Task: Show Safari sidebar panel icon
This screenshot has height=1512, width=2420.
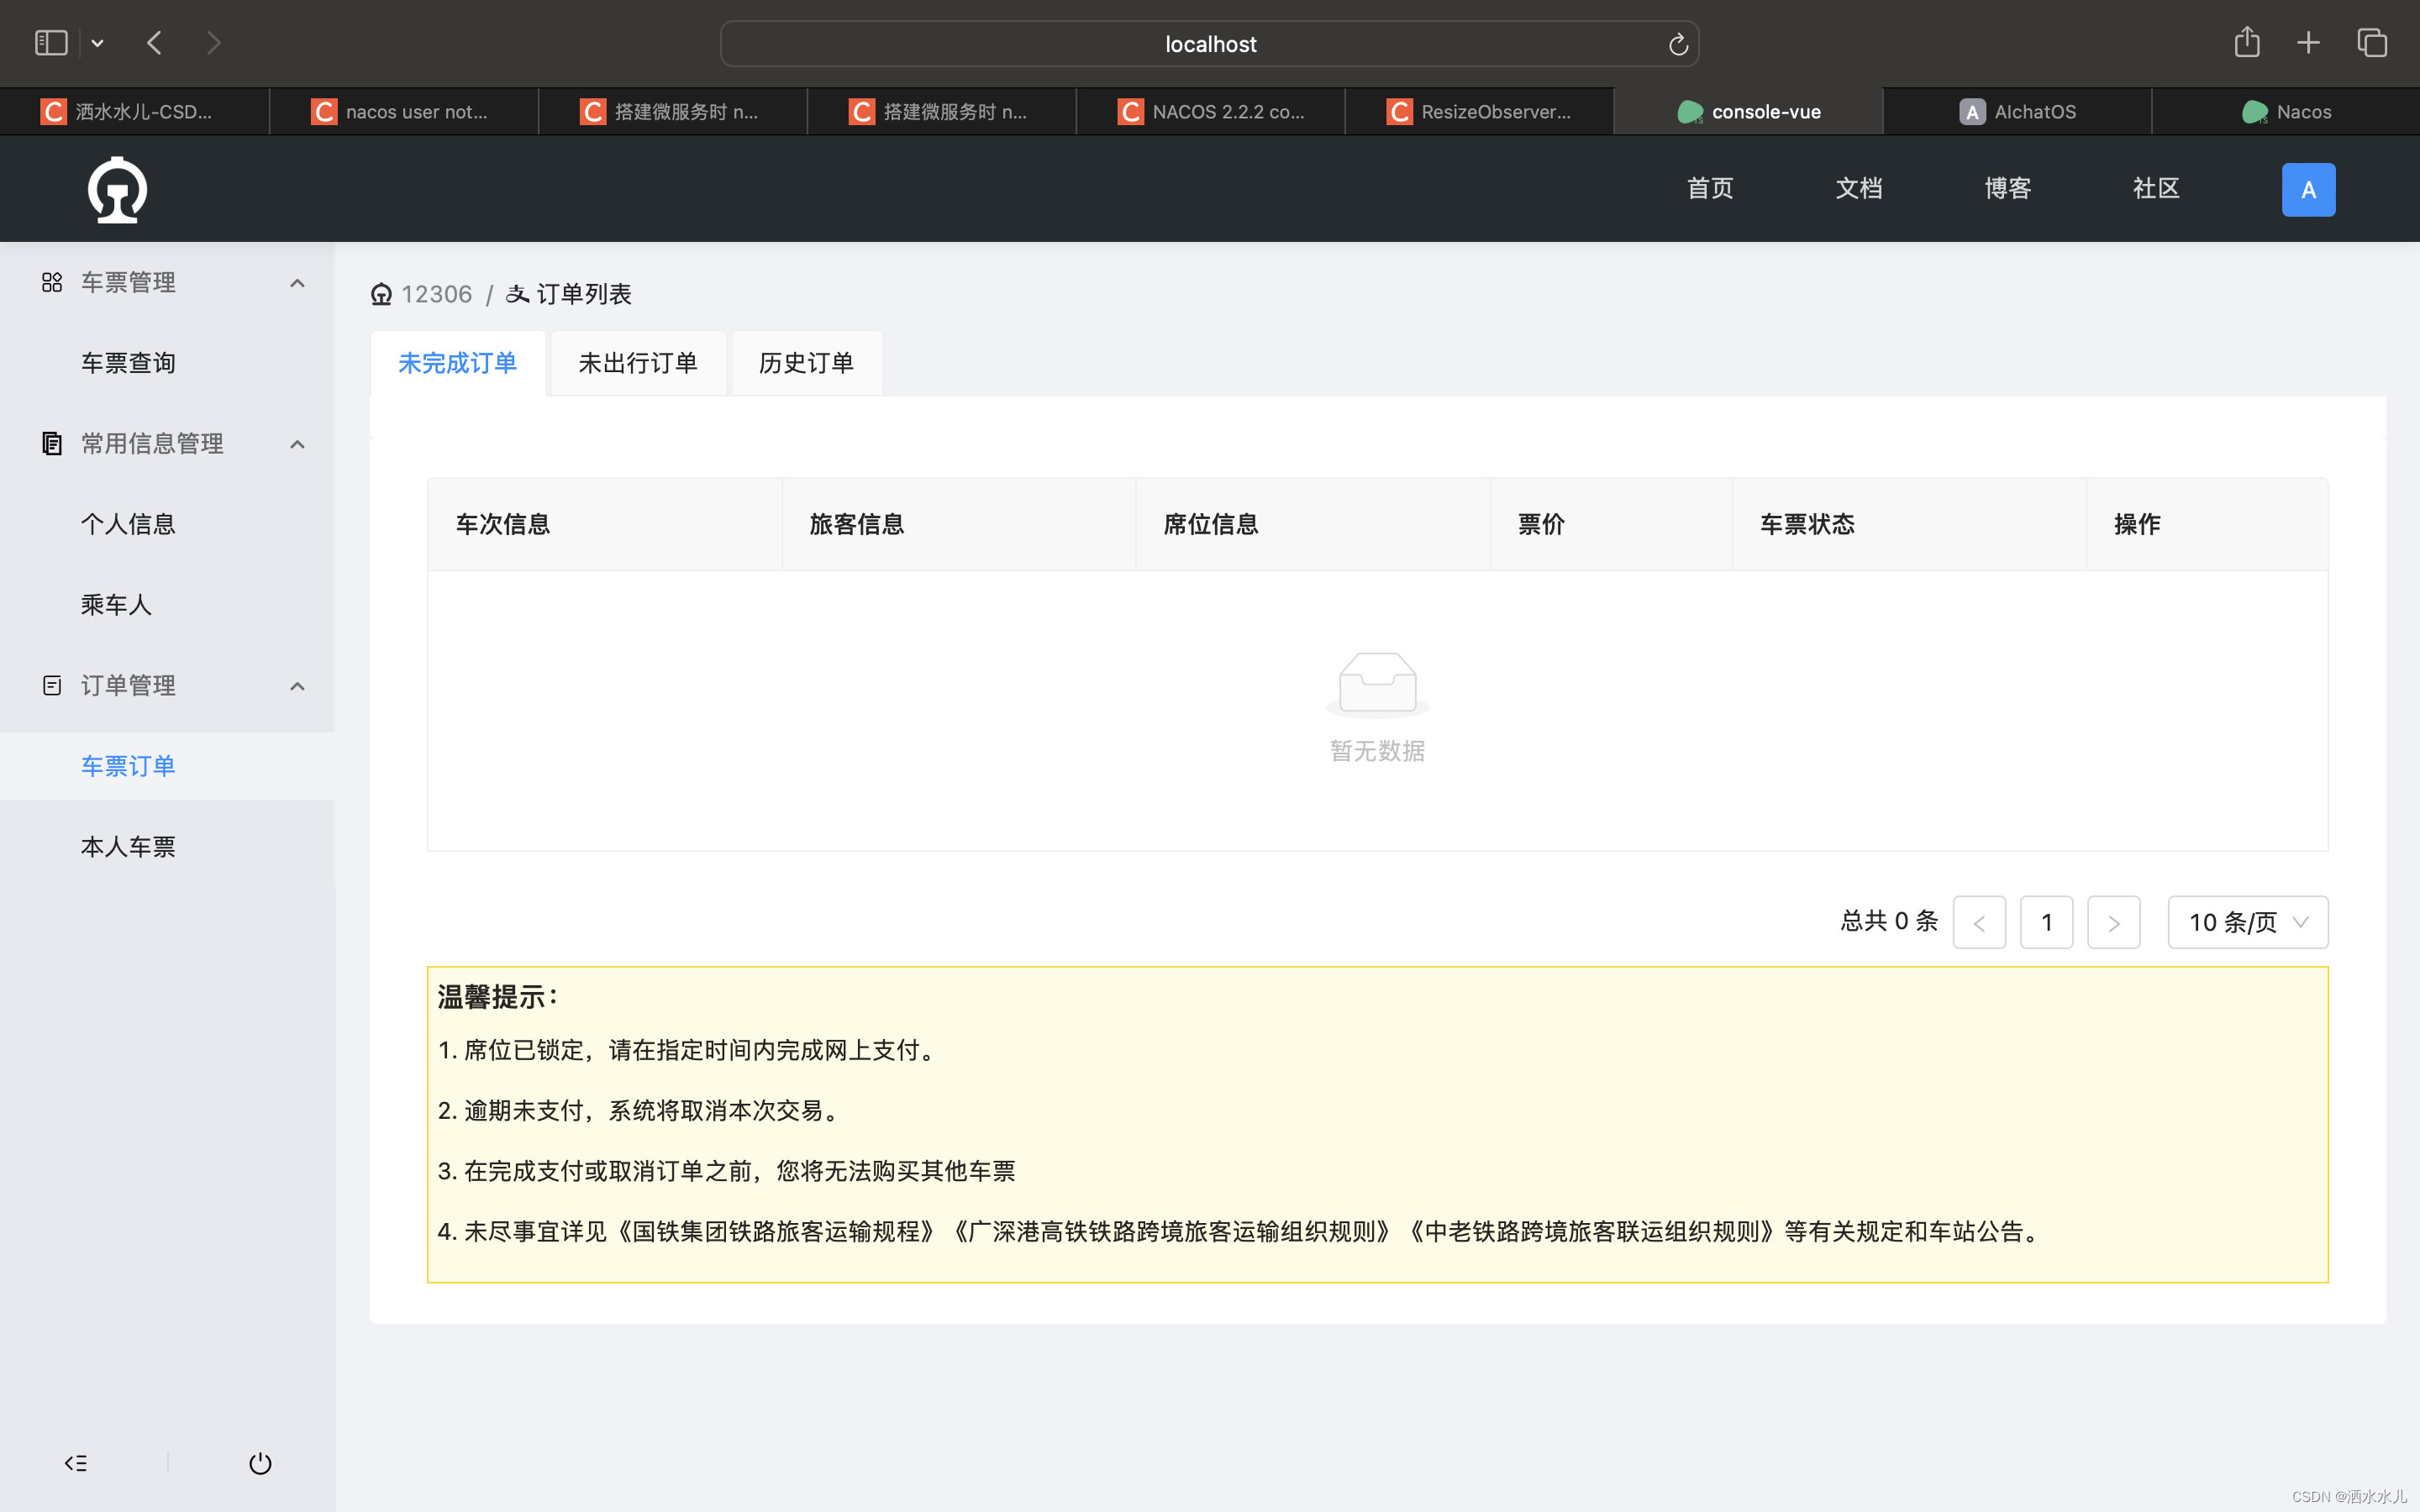Action: [51, 43]
